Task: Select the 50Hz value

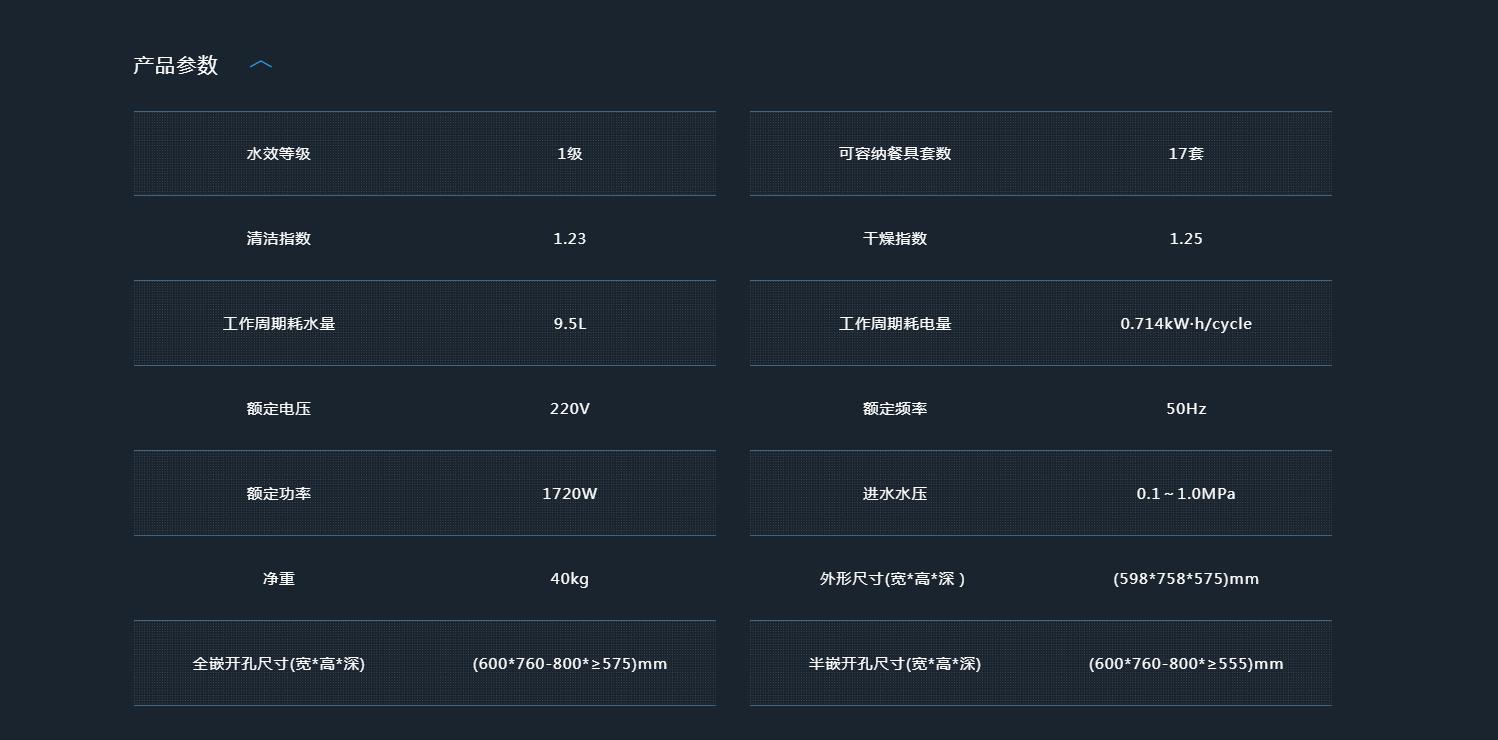Action: click(x=1186, y=409)
